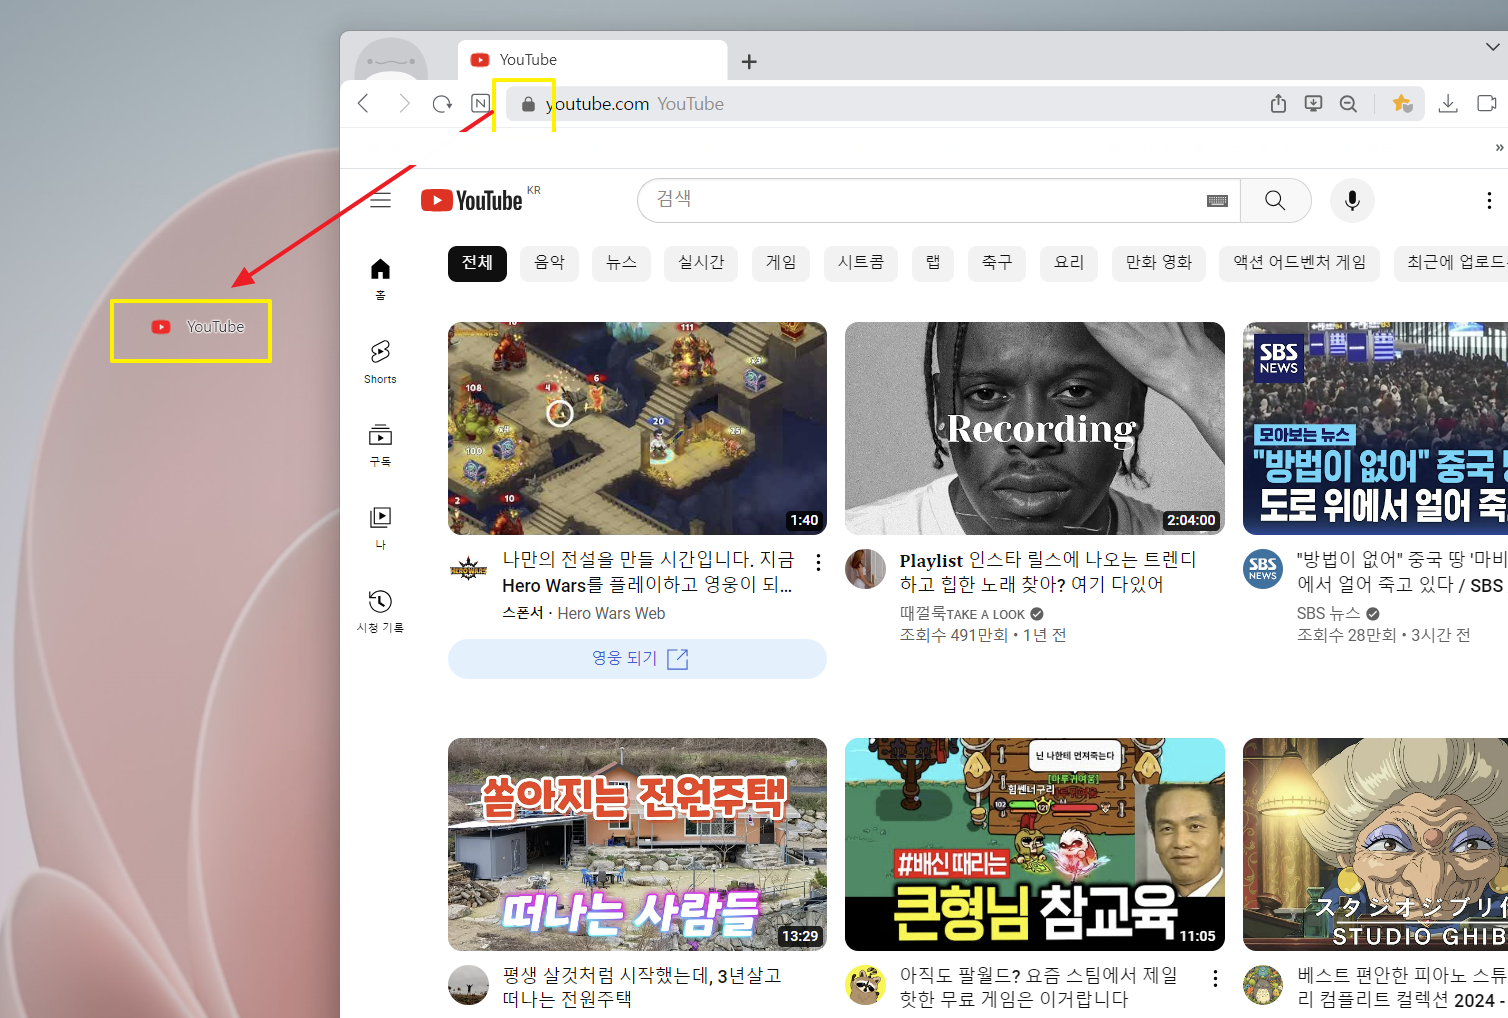1508x1018 pixels.
Task: Click the install app icon in address bar
Action: (x=1313, y=103)
